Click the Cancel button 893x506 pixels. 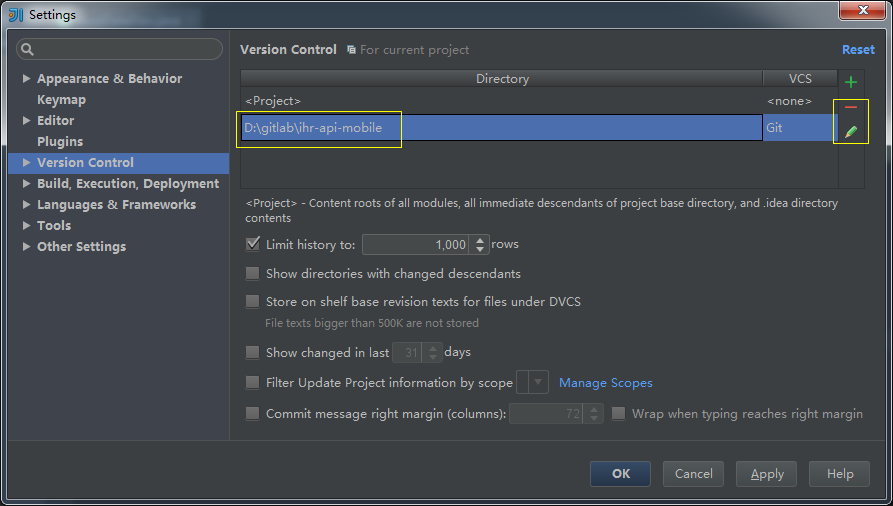pos(693,474)
